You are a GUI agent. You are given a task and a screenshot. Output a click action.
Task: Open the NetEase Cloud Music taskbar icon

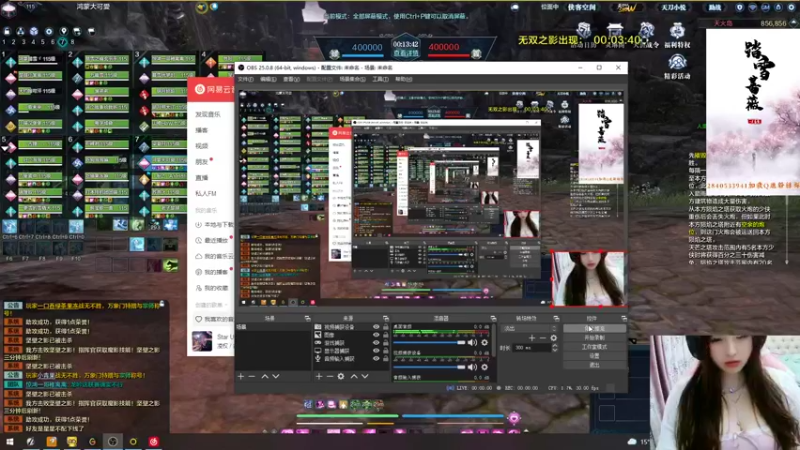point(154,441)
